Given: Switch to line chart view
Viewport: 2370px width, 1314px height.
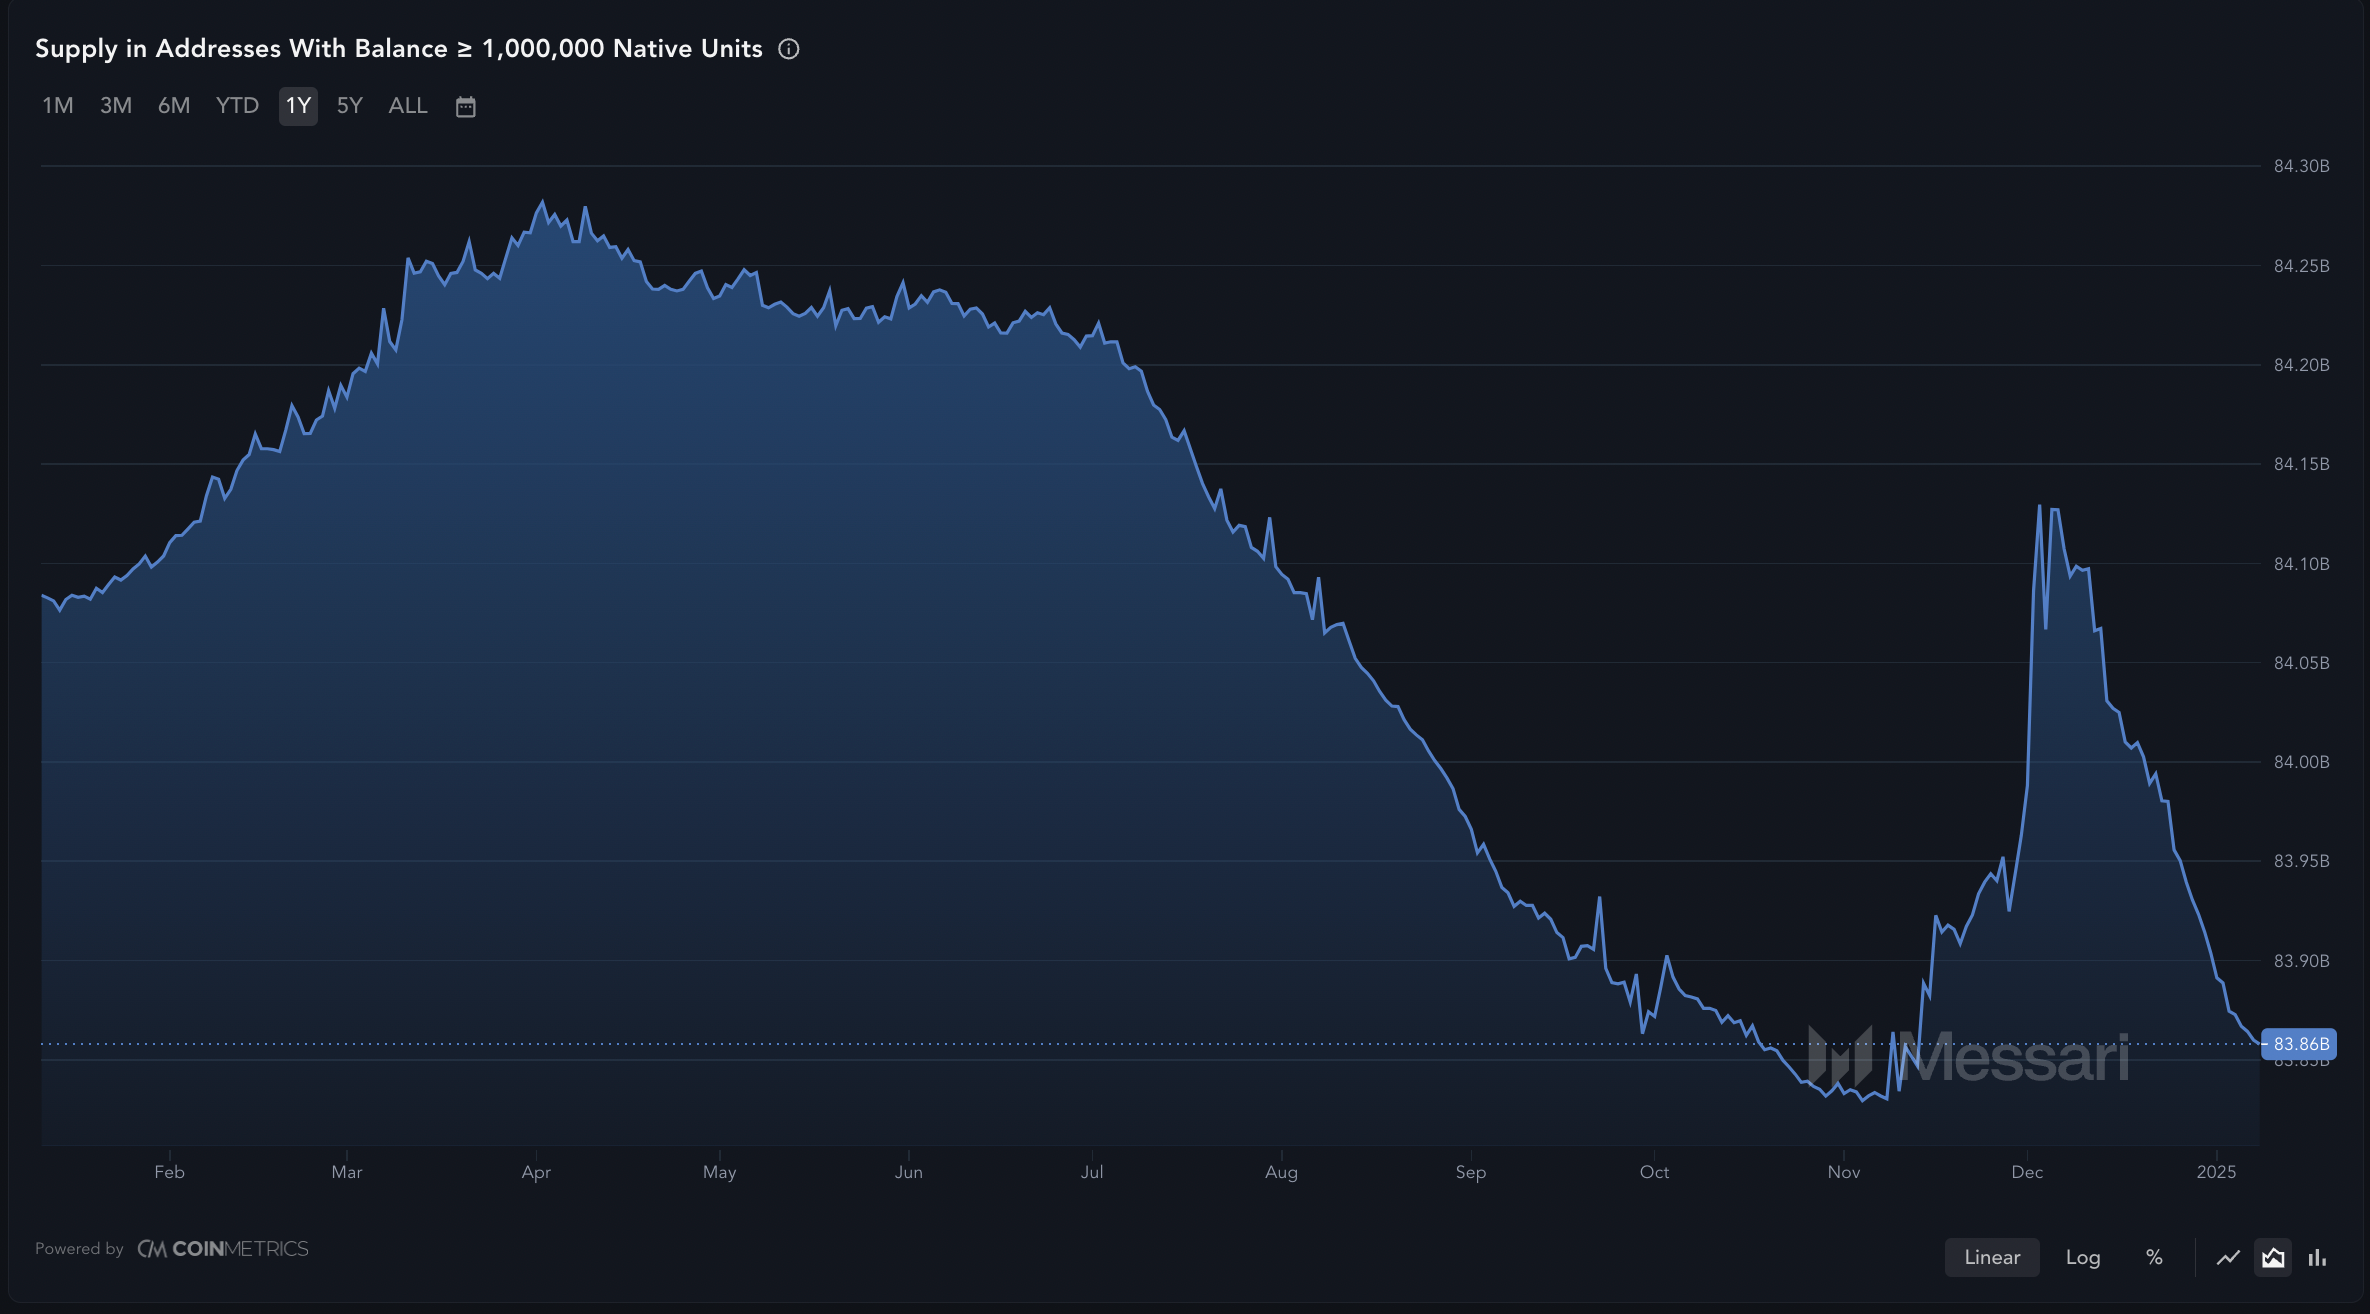Looking at the screenshot, I should 2227,1257.
